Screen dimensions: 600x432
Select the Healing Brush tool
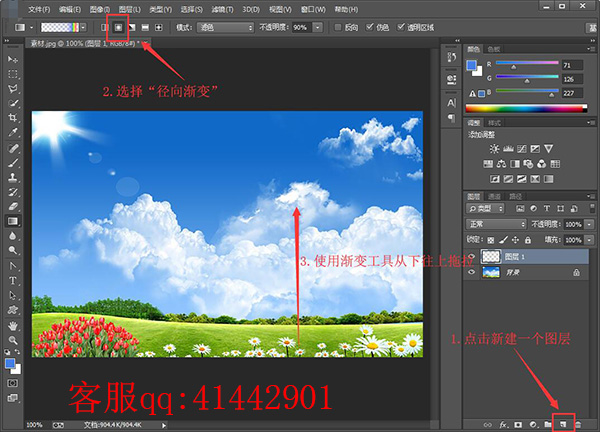(x=13, y=148)
